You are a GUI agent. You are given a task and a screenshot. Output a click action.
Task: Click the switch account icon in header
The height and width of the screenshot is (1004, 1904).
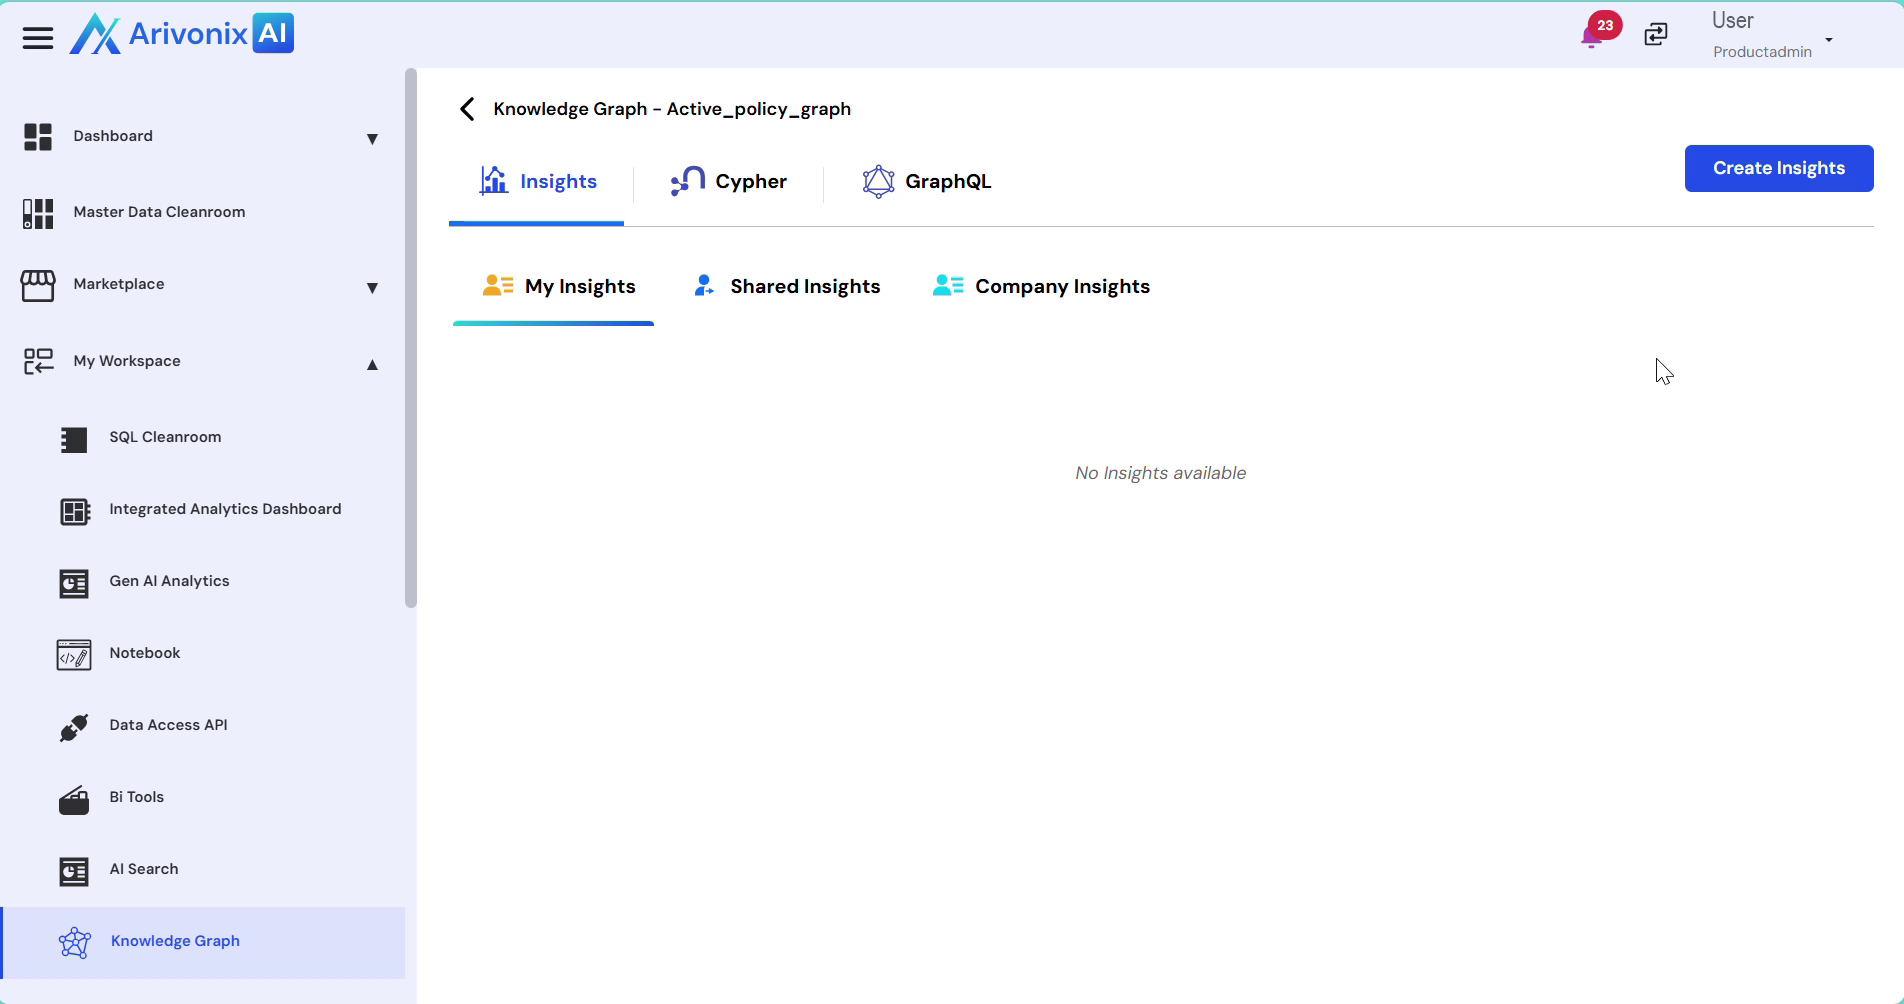[x=1656, y=34]
